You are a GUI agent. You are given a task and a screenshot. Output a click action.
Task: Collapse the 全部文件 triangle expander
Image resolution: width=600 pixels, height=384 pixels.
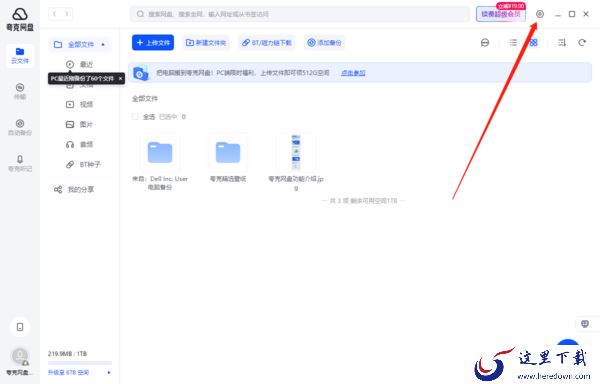[103, 45]
